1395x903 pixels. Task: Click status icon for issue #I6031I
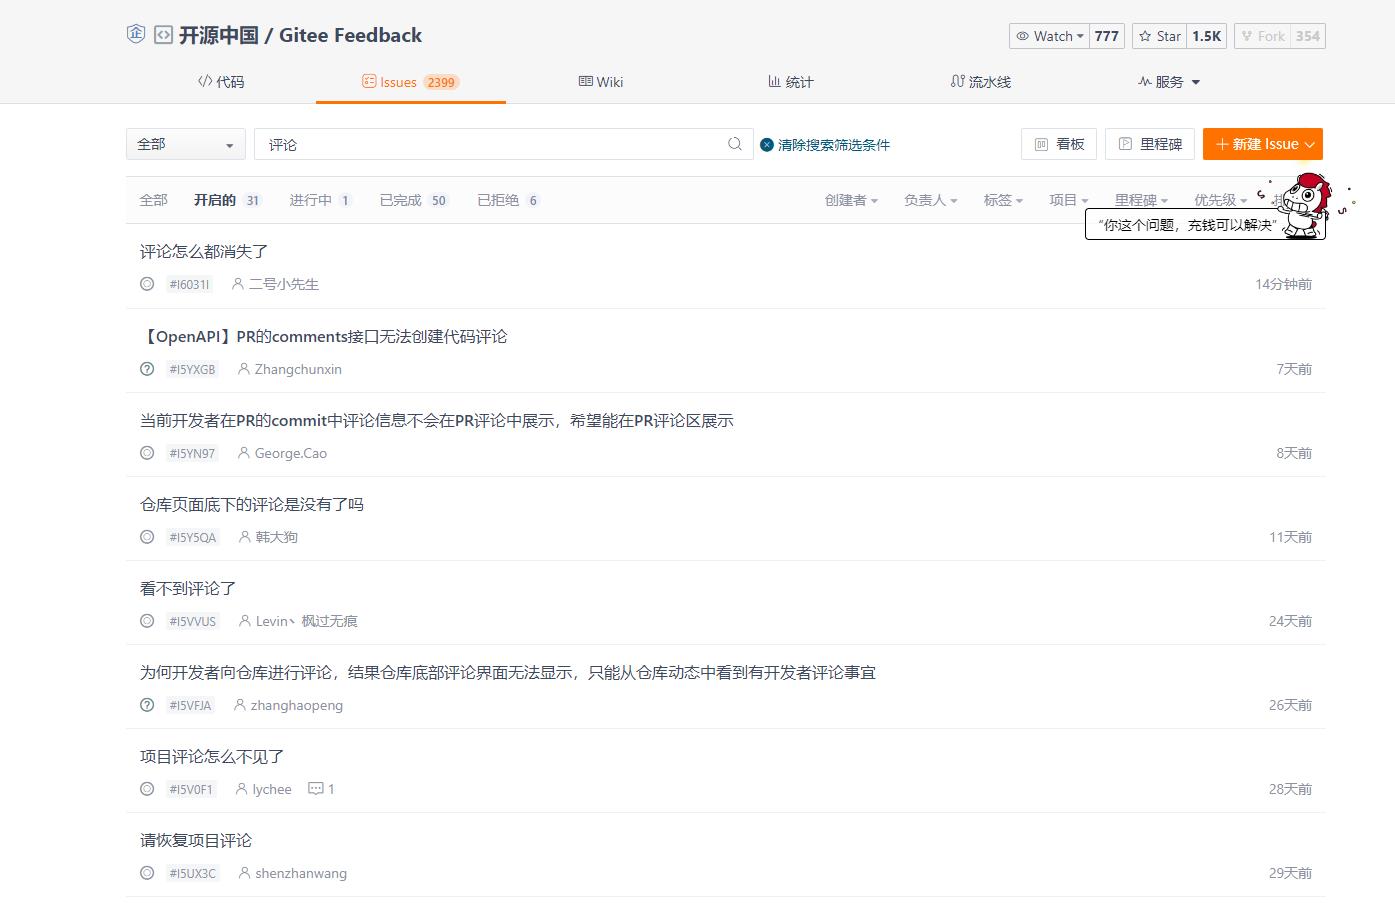147,284
